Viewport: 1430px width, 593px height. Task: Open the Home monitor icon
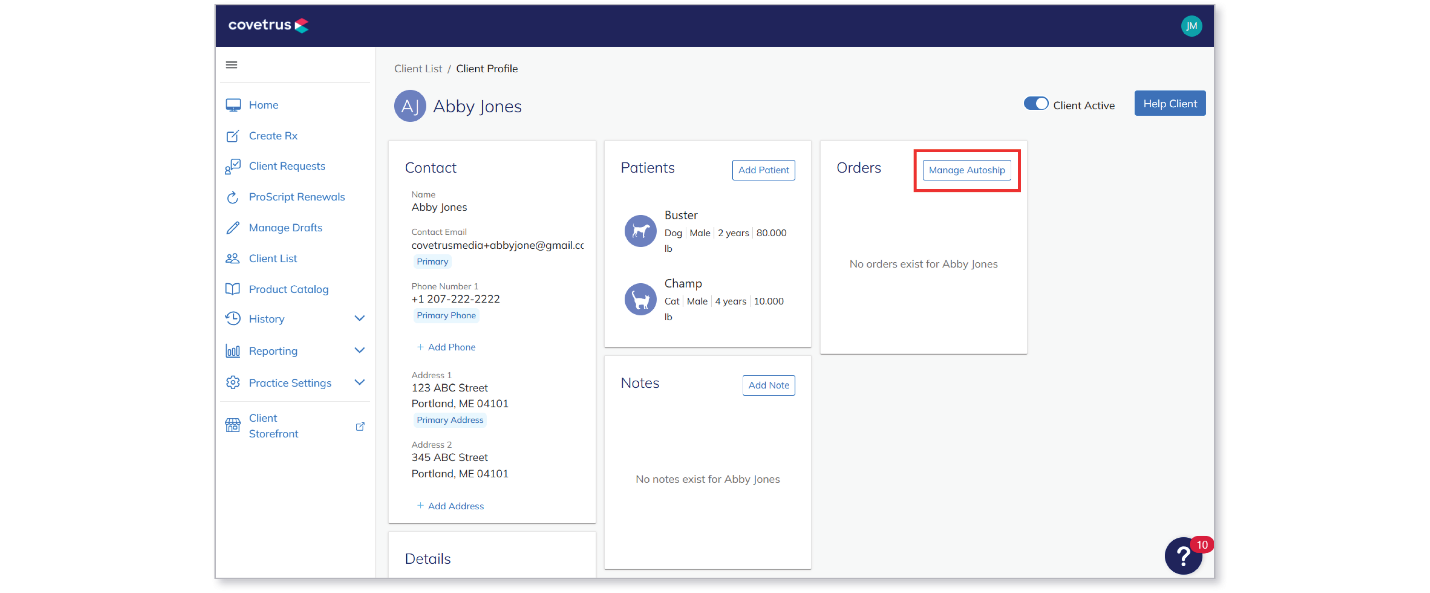tap(233, 105)
